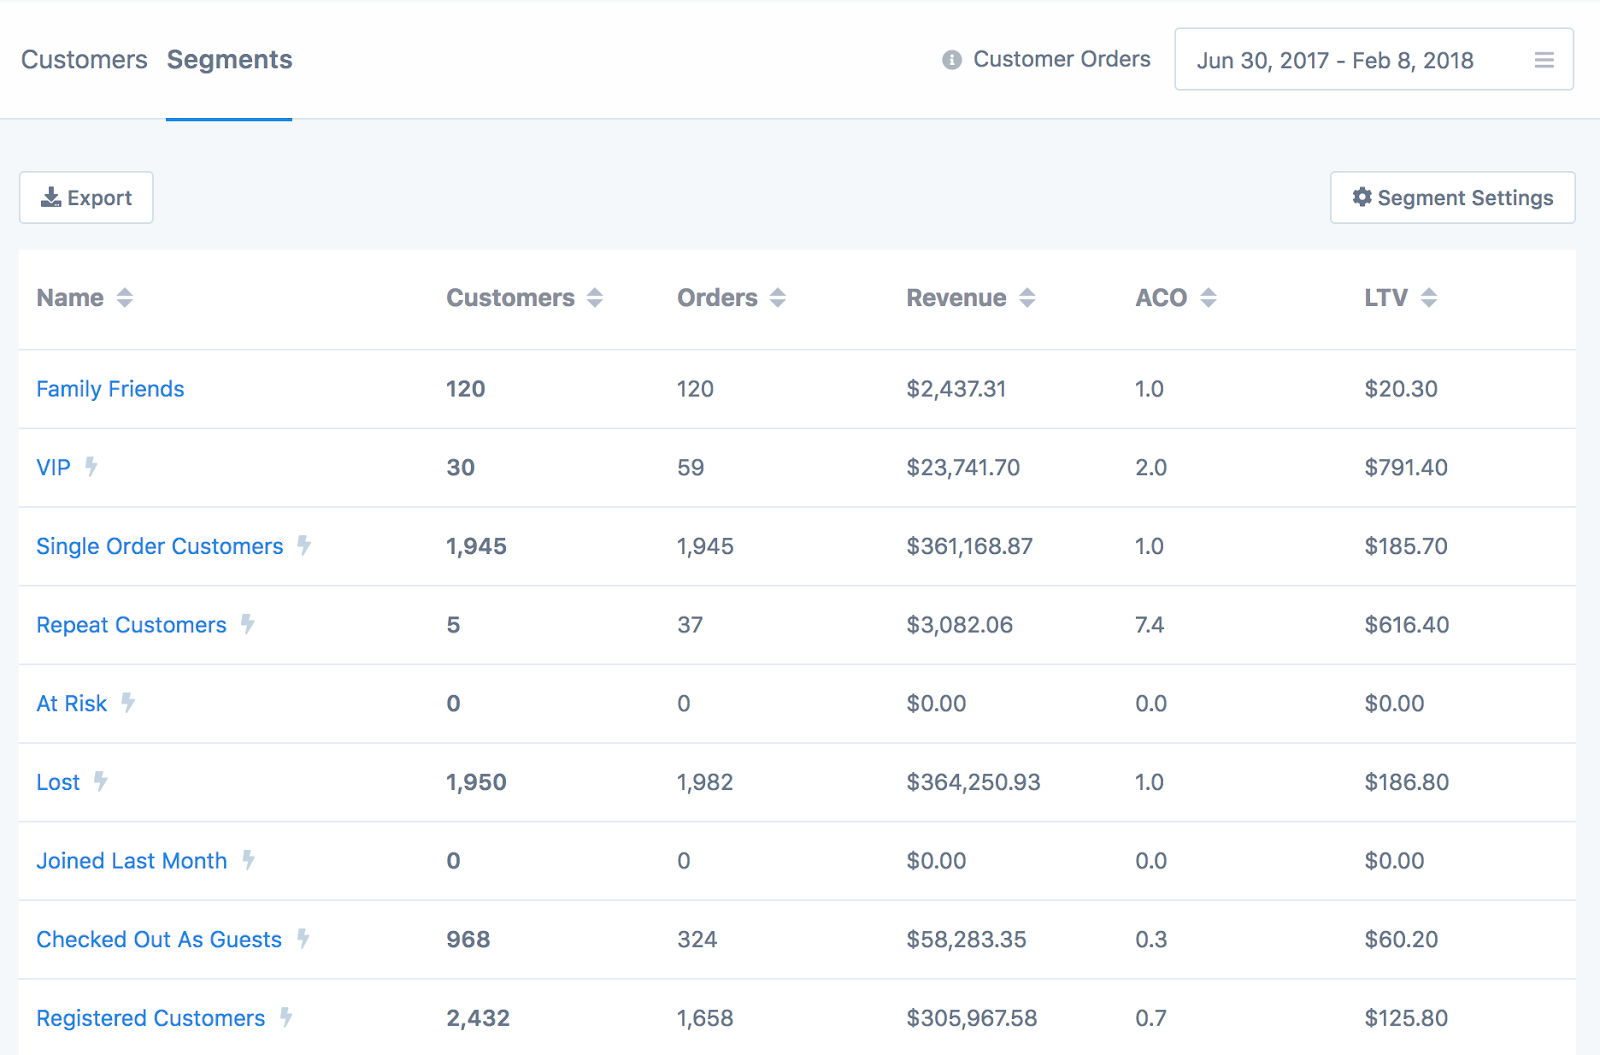Screen dimensions: 1600x1055
Task: Open the Family Friends segment
Action: click(110, 389)
